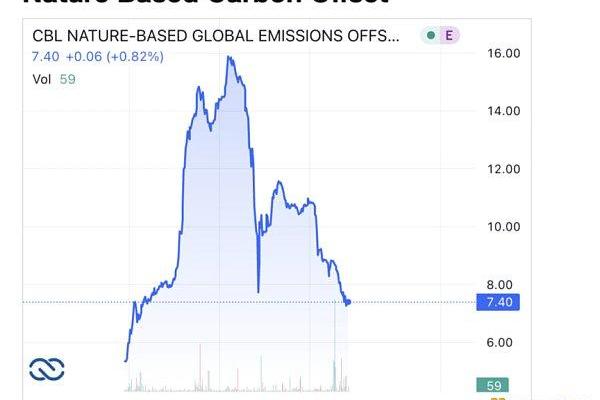Select the blue 7.40 current price tag

(x=498, y=302)
